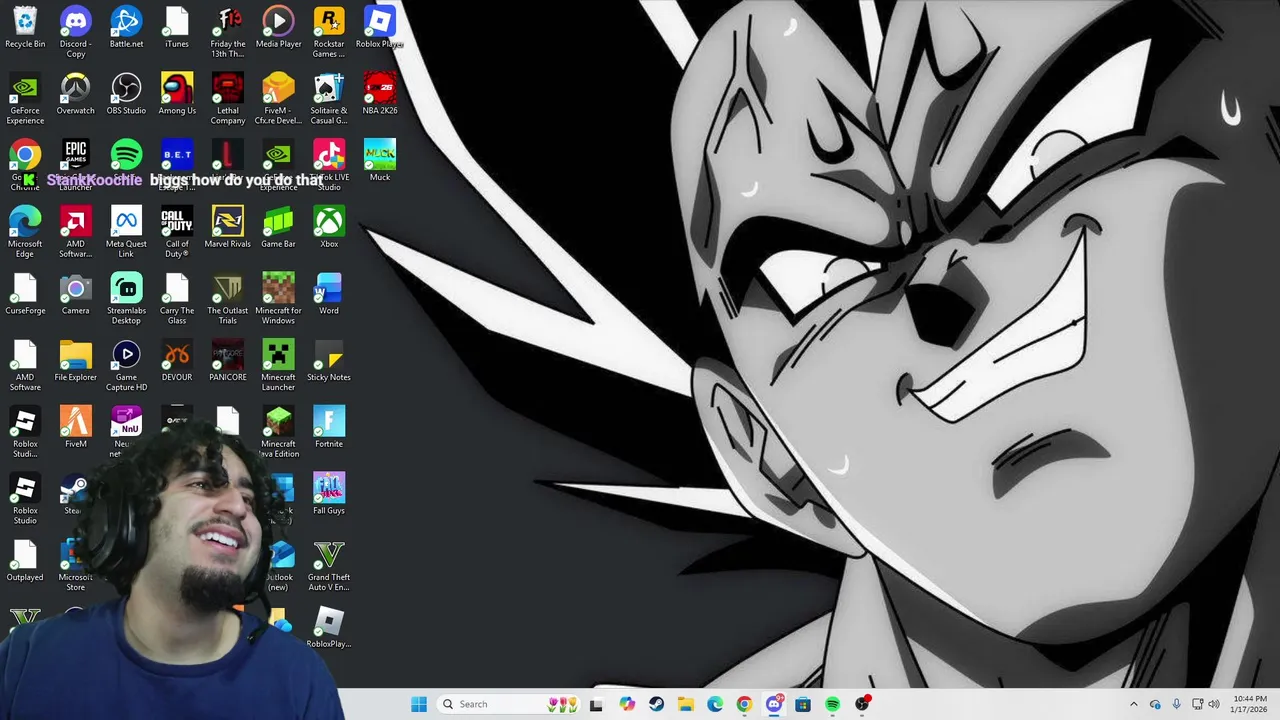Select the Overwatch desktop shortcut
Screen dimensions: 1280x720
pos(76,95)
